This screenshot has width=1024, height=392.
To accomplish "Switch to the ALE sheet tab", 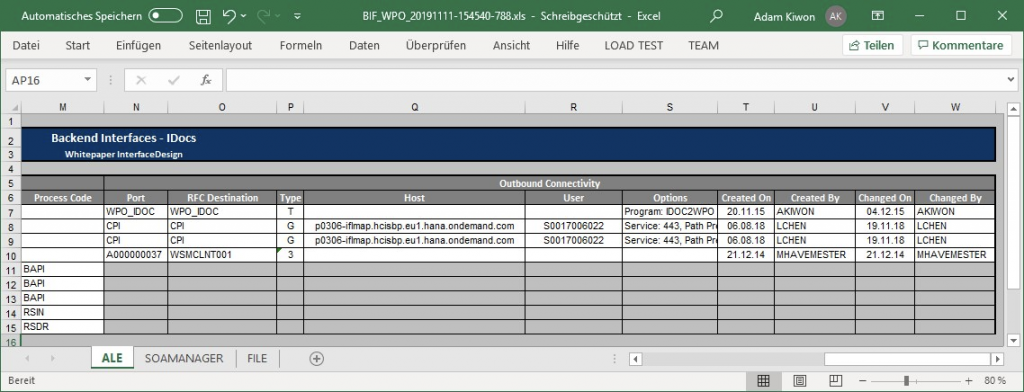I will coord(112,358).
